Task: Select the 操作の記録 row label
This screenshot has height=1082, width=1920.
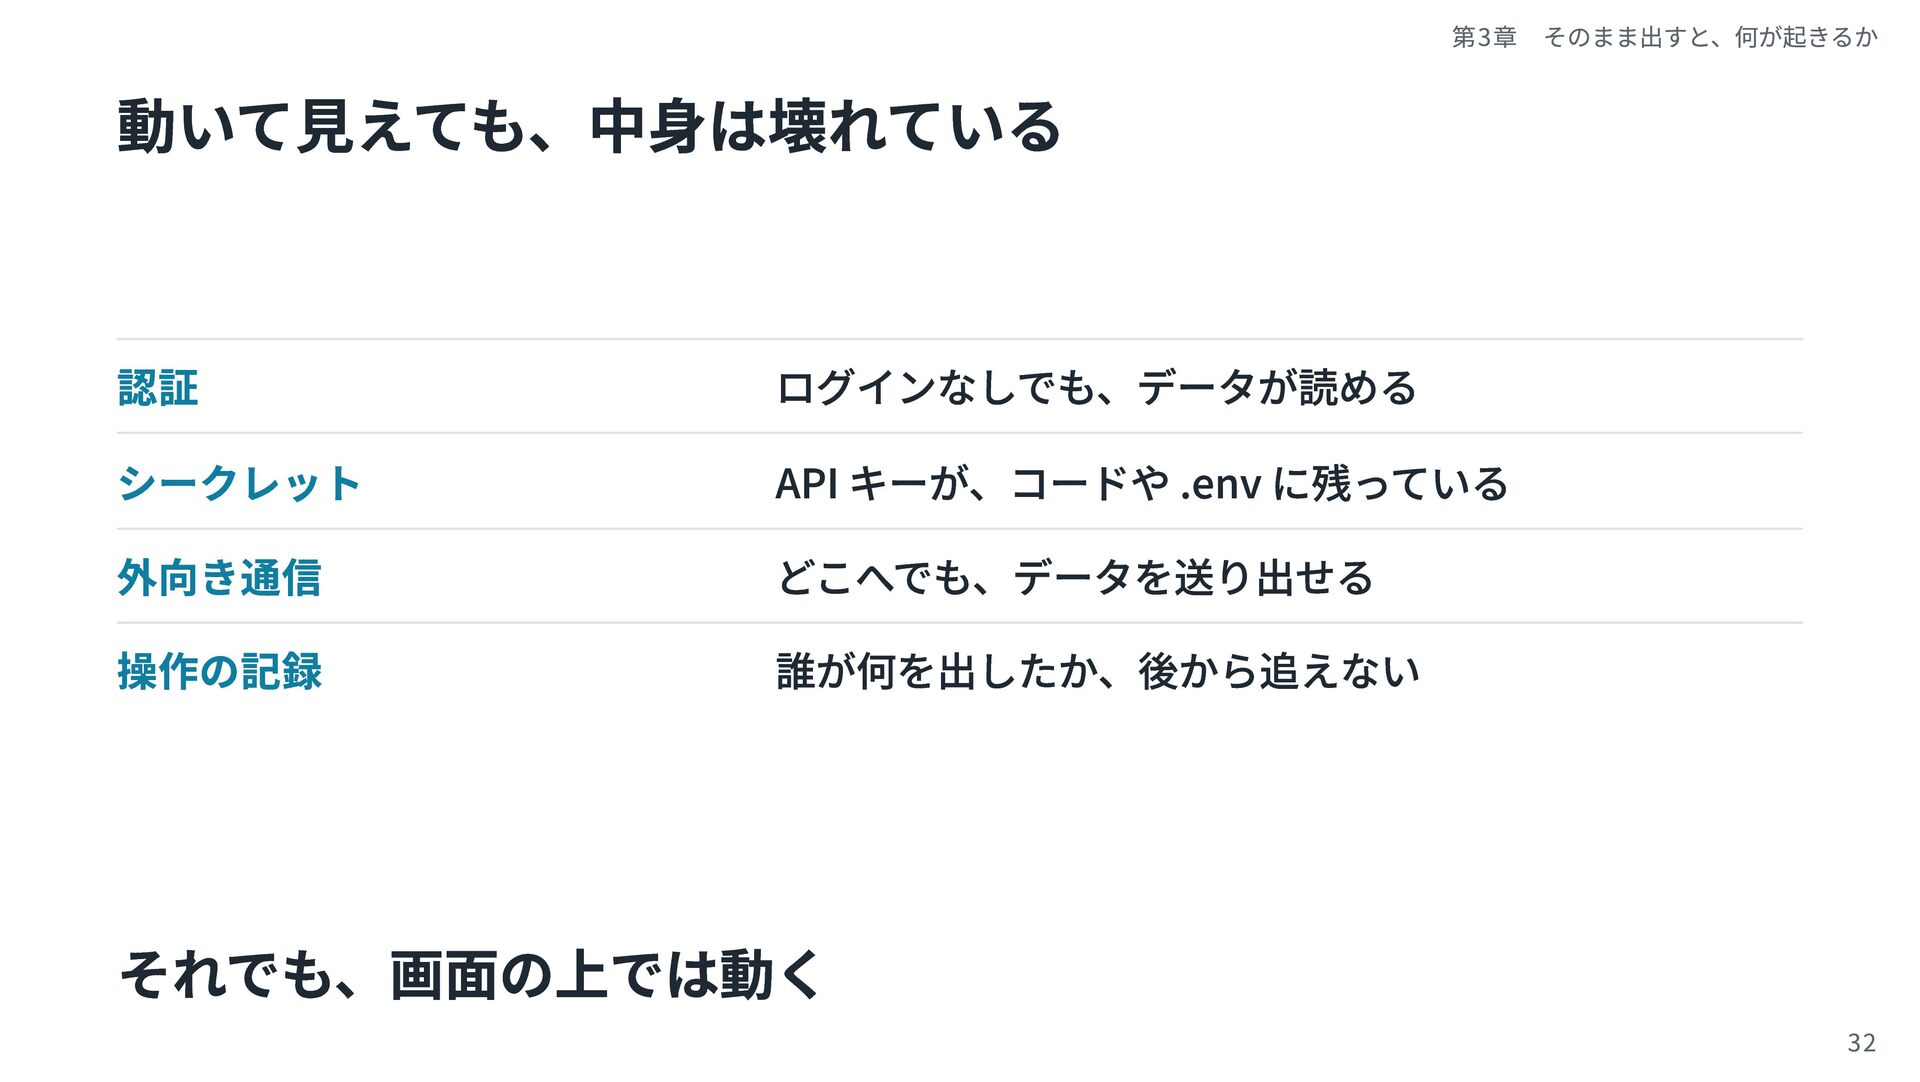Action: point(219,671)
